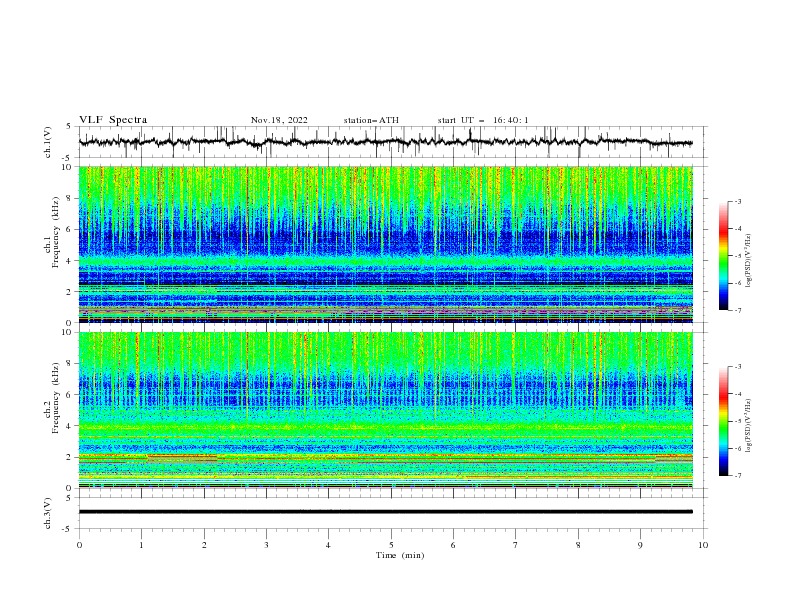This screenshot has width=792, height=612.
Task: Click the "ch.1(V)" waveform axis label
Action: (48, 142)
